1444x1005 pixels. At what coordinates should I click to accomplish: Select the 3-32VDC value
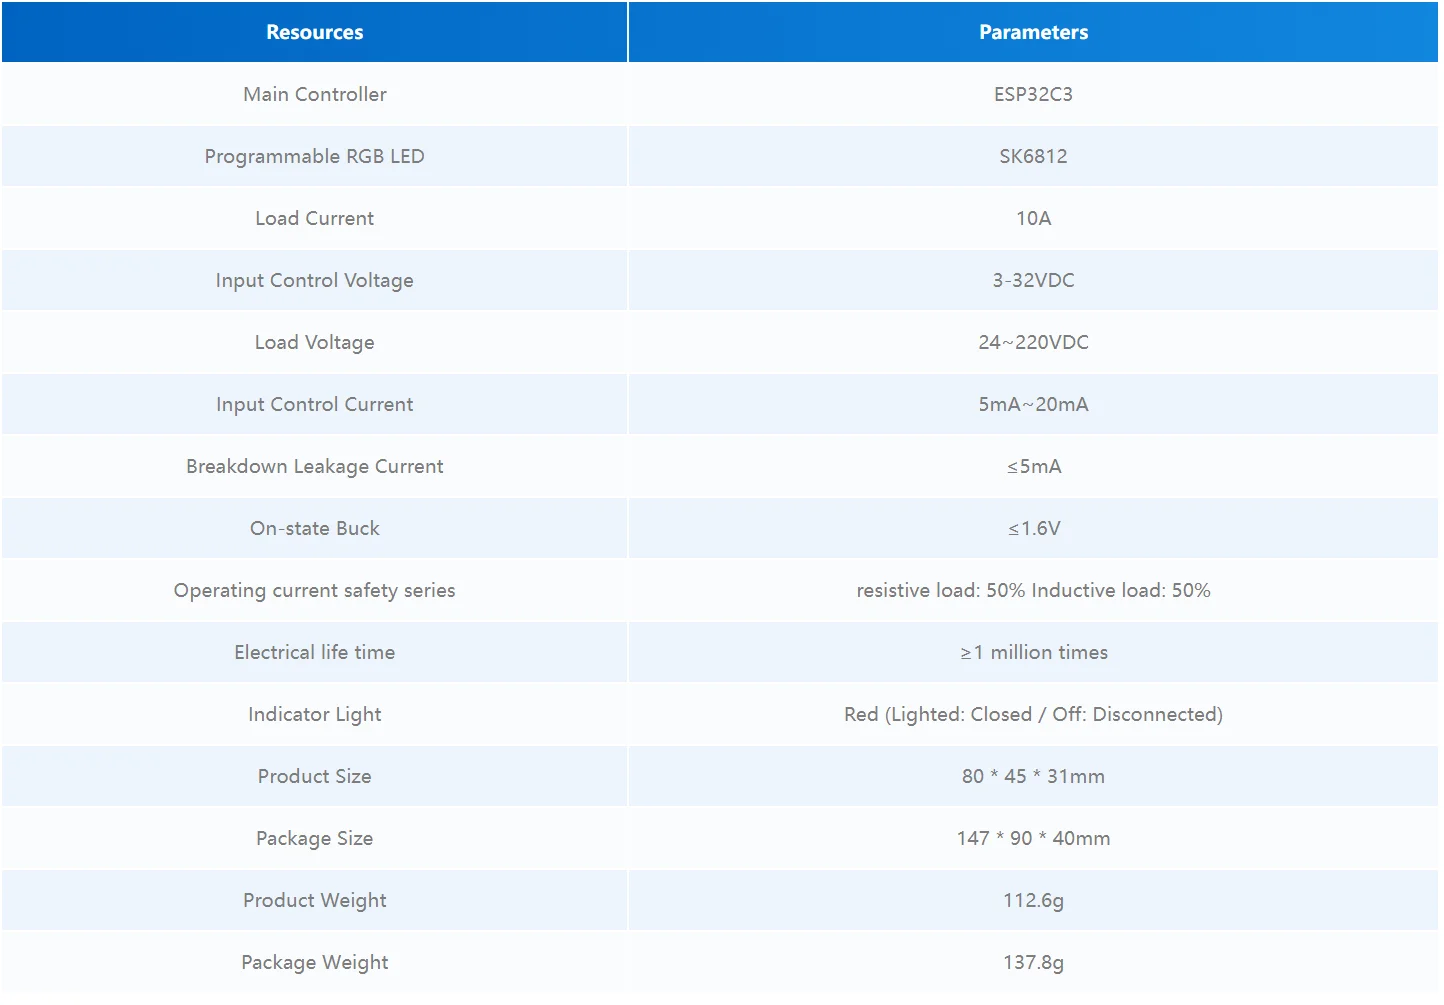pyautogui.click(x=1033, y=280)
